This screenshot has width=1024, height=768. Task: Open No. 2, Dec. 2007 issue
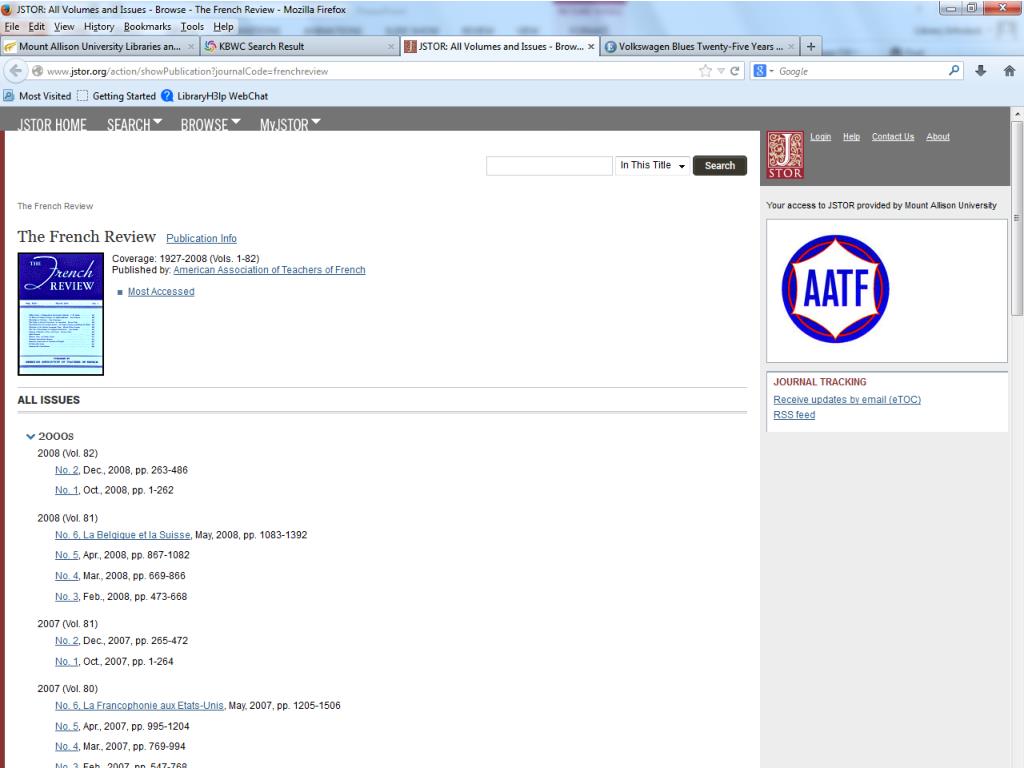[x=67, y=641]
